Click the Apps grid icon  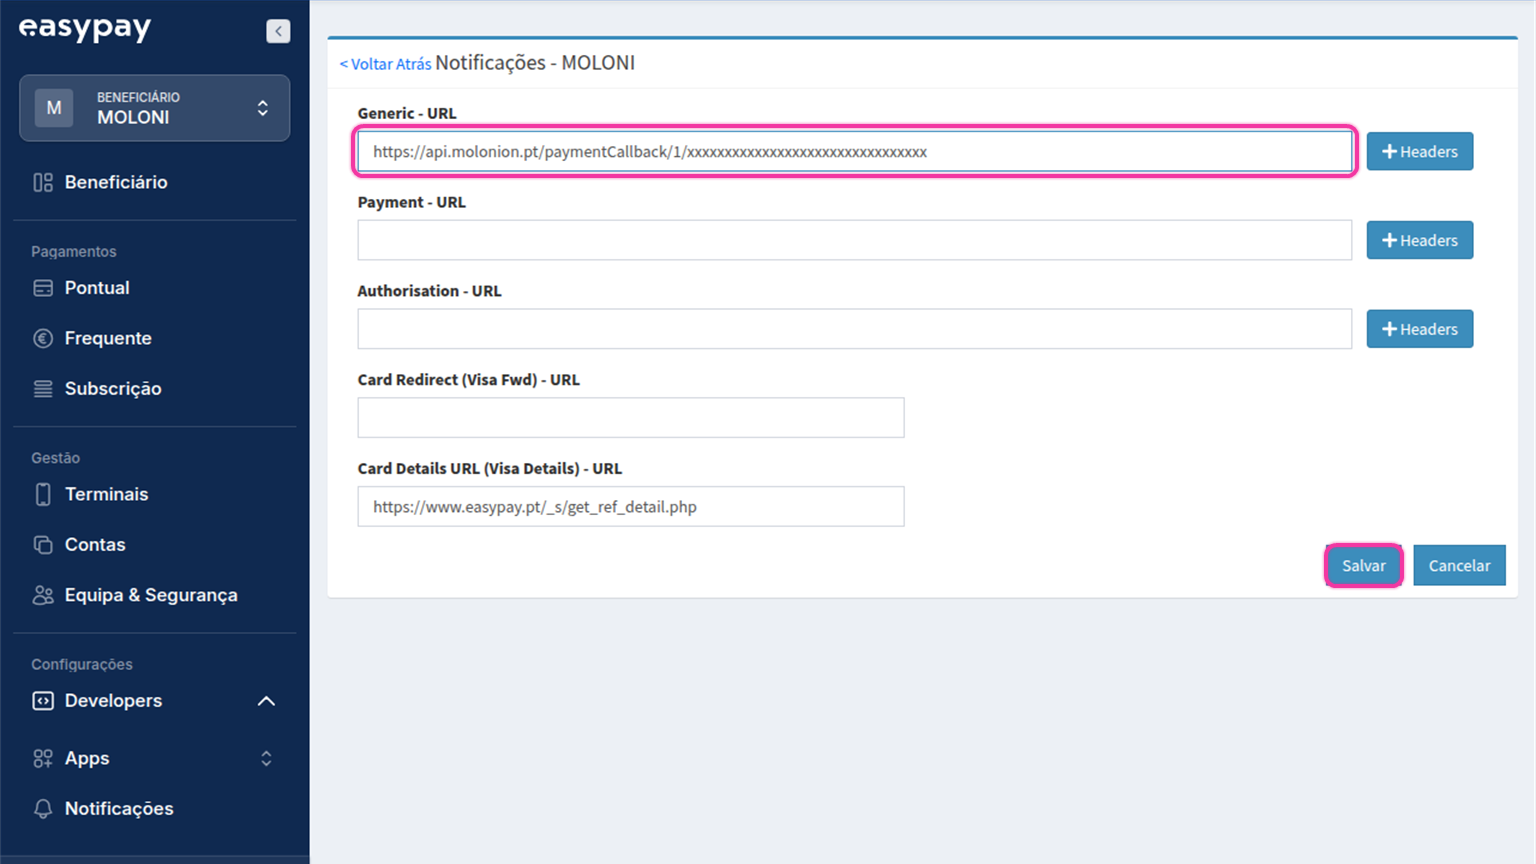[43, 759]
